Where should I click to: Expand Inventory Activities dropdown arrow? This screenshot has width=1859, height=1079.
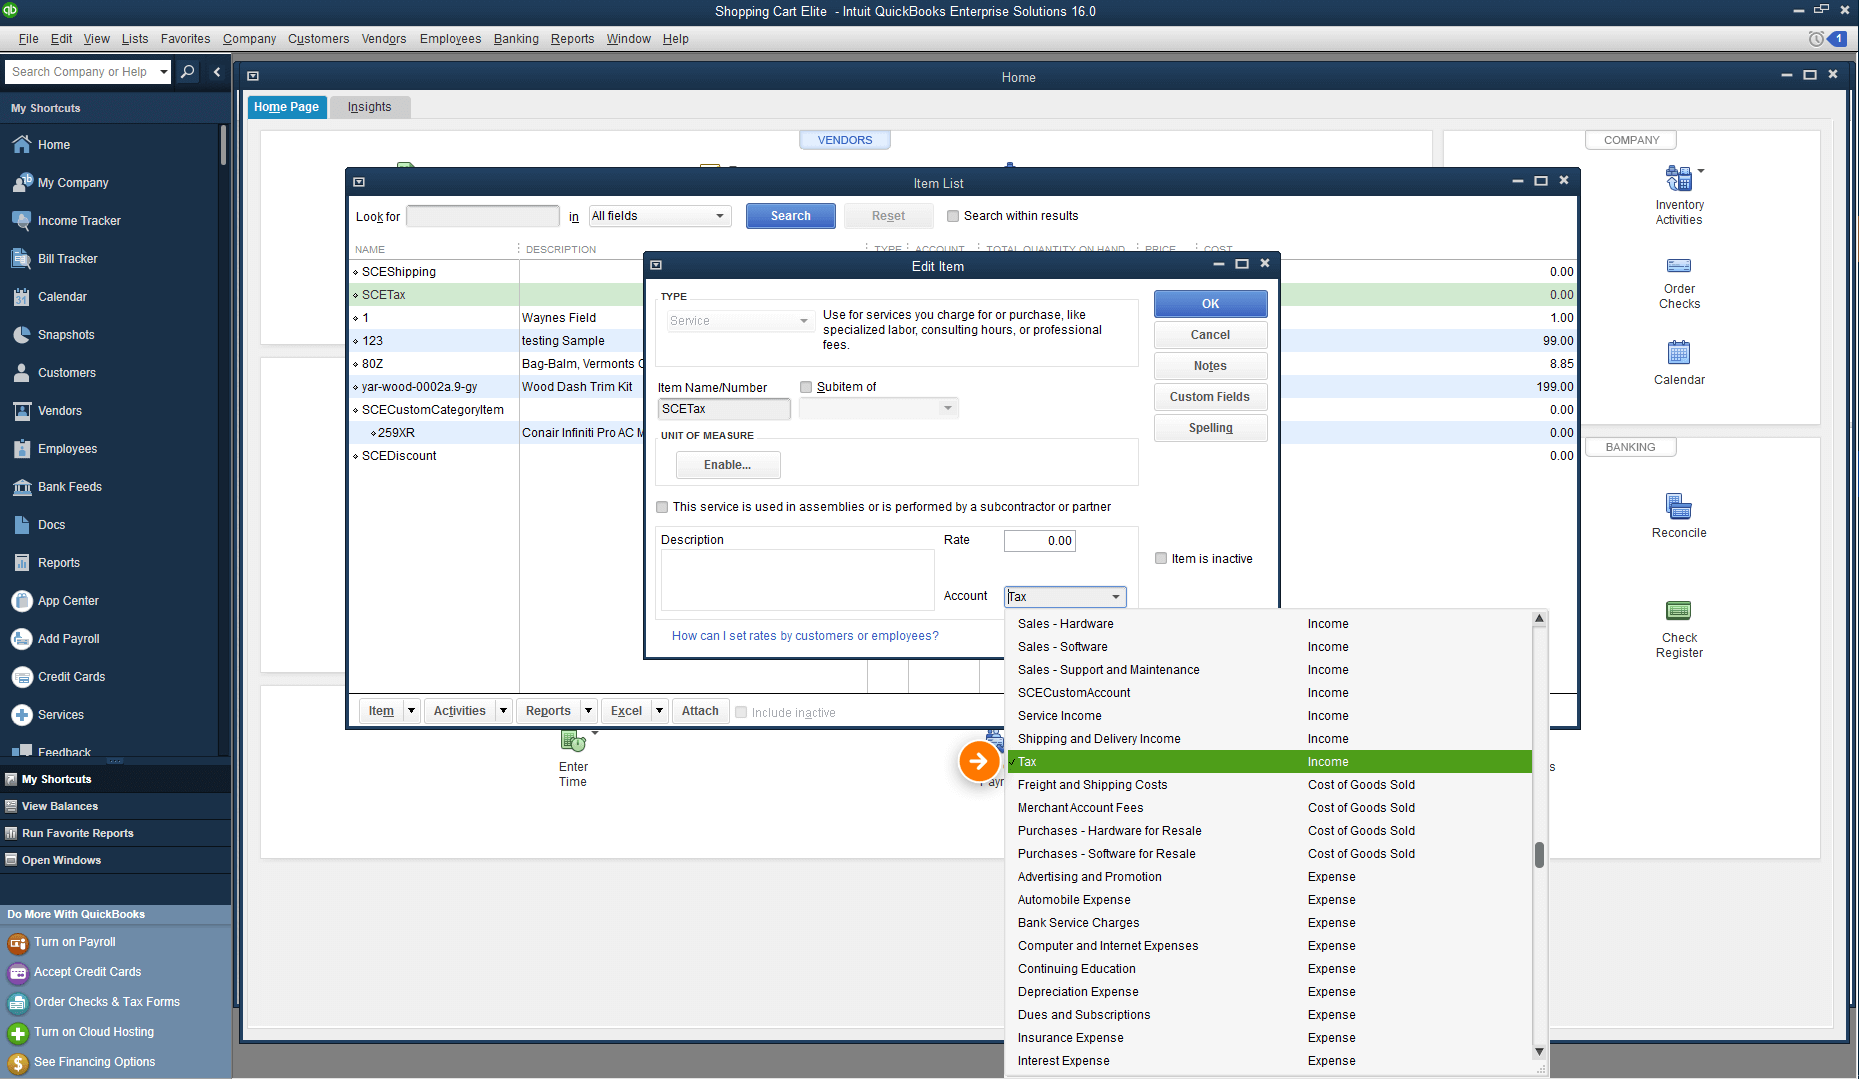(1701, 171)
